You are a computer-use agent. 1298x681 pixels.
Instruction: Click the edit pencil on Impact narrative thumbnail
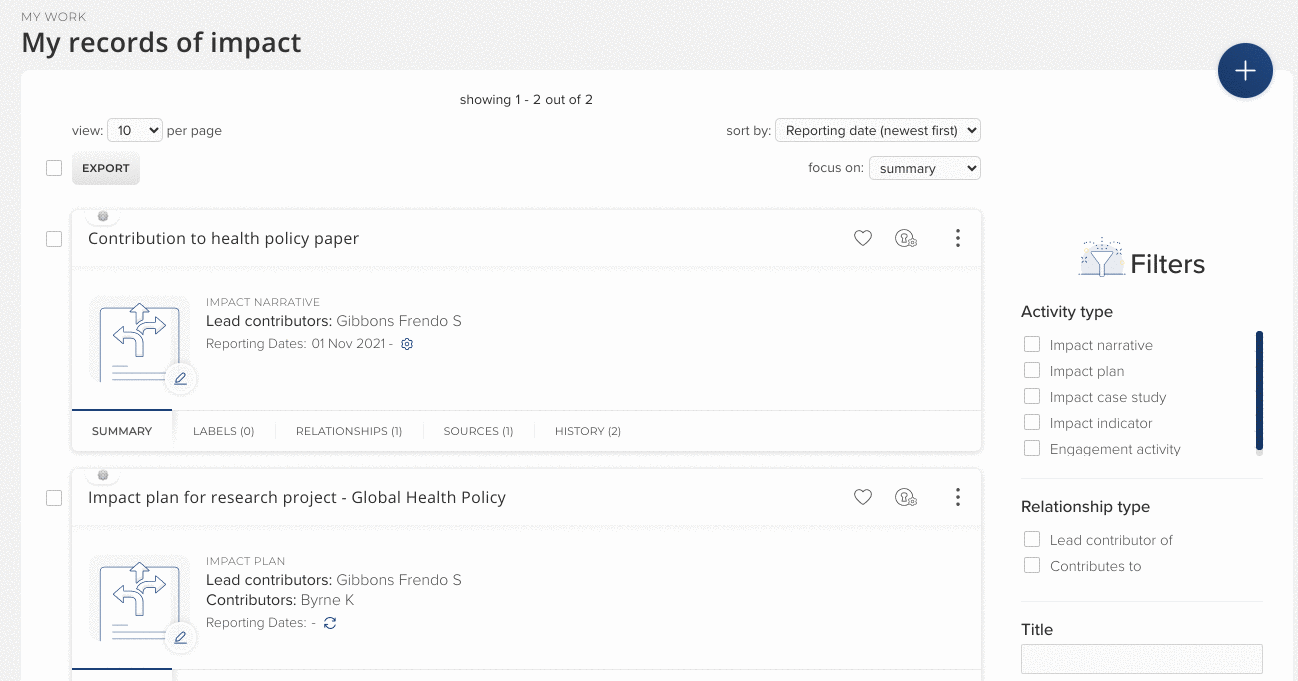click(181, 379)
